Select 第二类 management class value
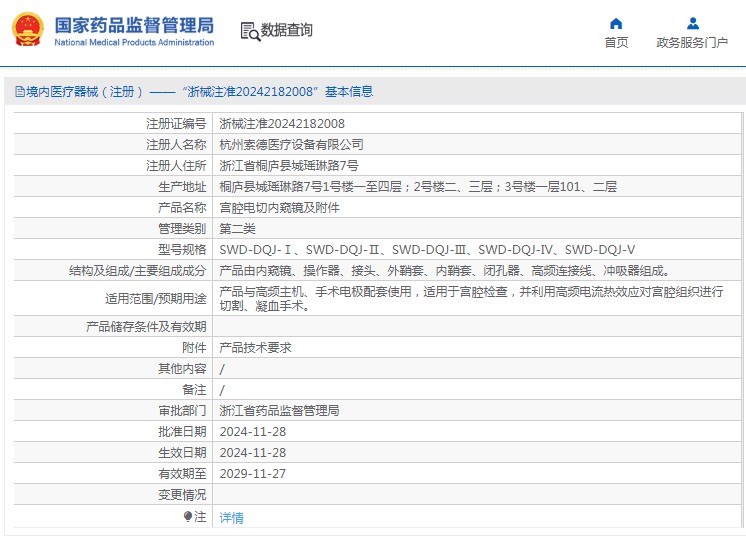This screenshot has width=746, height=542. click(237, 228)
